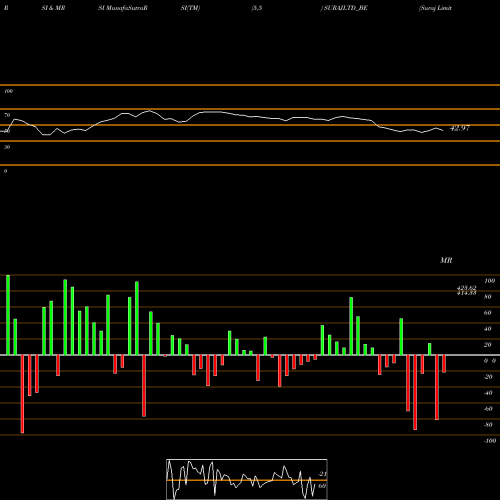Click the 'SI MunafaSutraR' header text

(123, 8)
